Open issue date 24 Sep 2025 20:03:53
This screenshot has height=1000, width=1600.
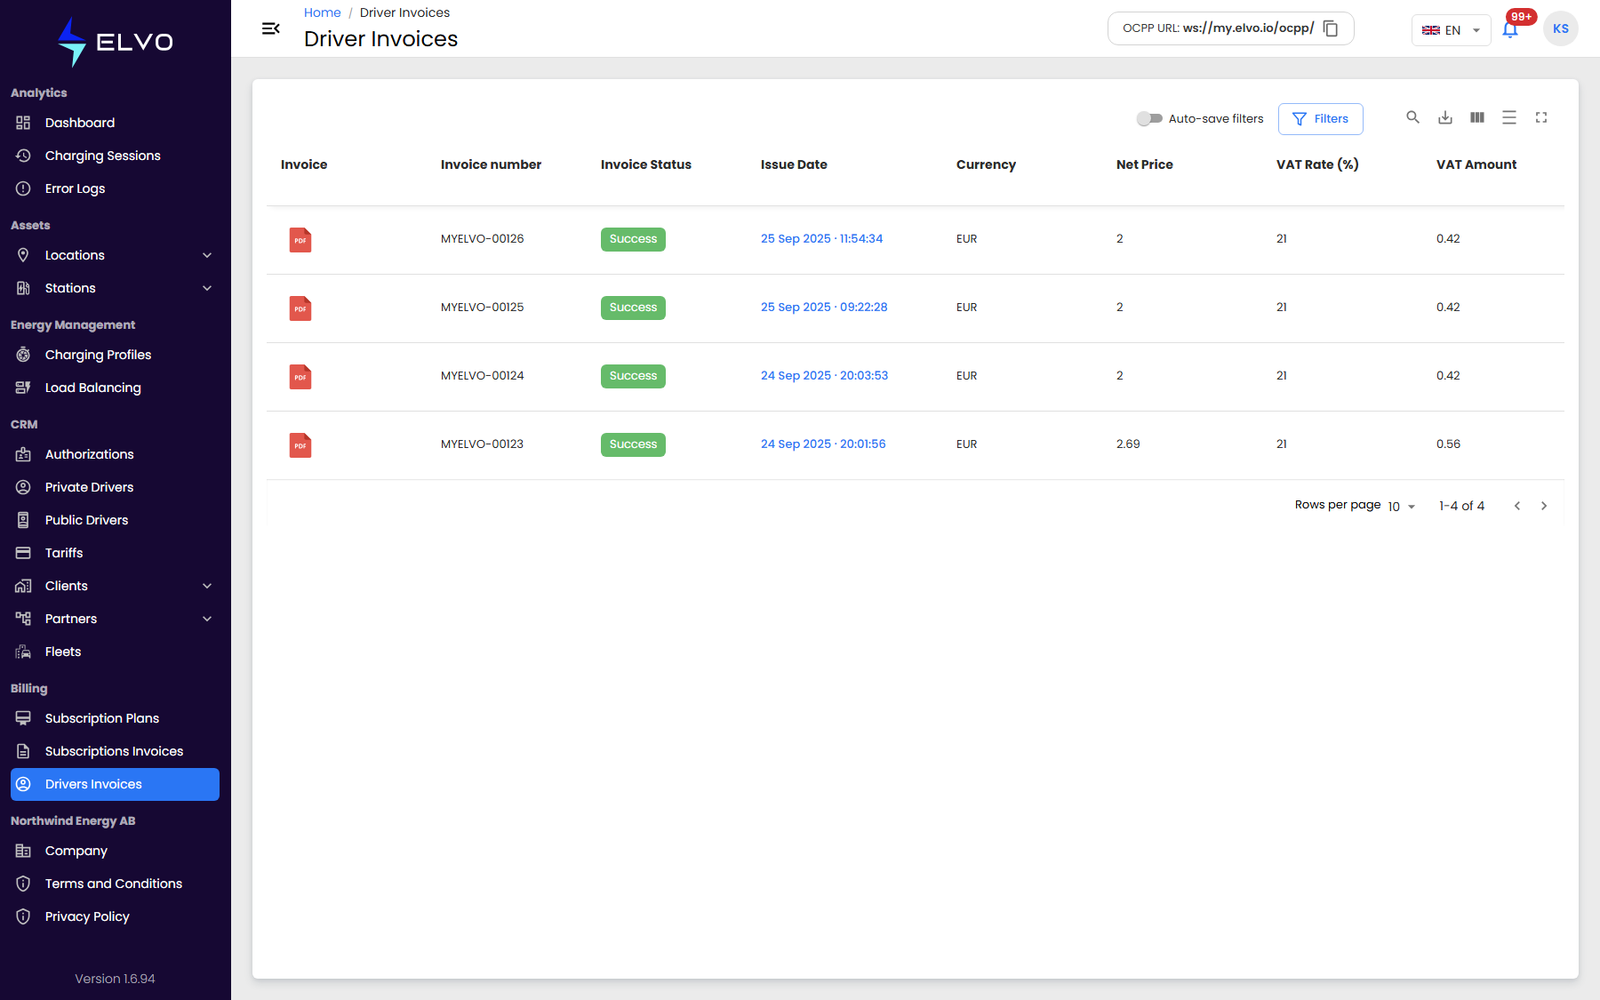(824, 376)
